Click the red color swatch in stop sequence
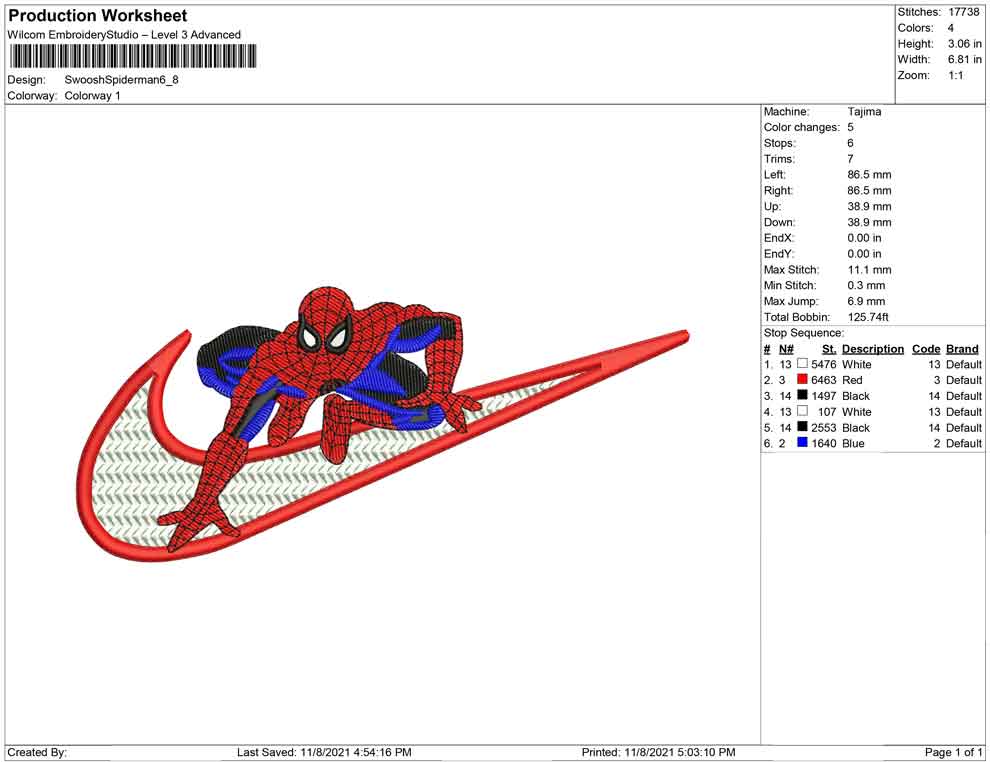 pos(802,379)
